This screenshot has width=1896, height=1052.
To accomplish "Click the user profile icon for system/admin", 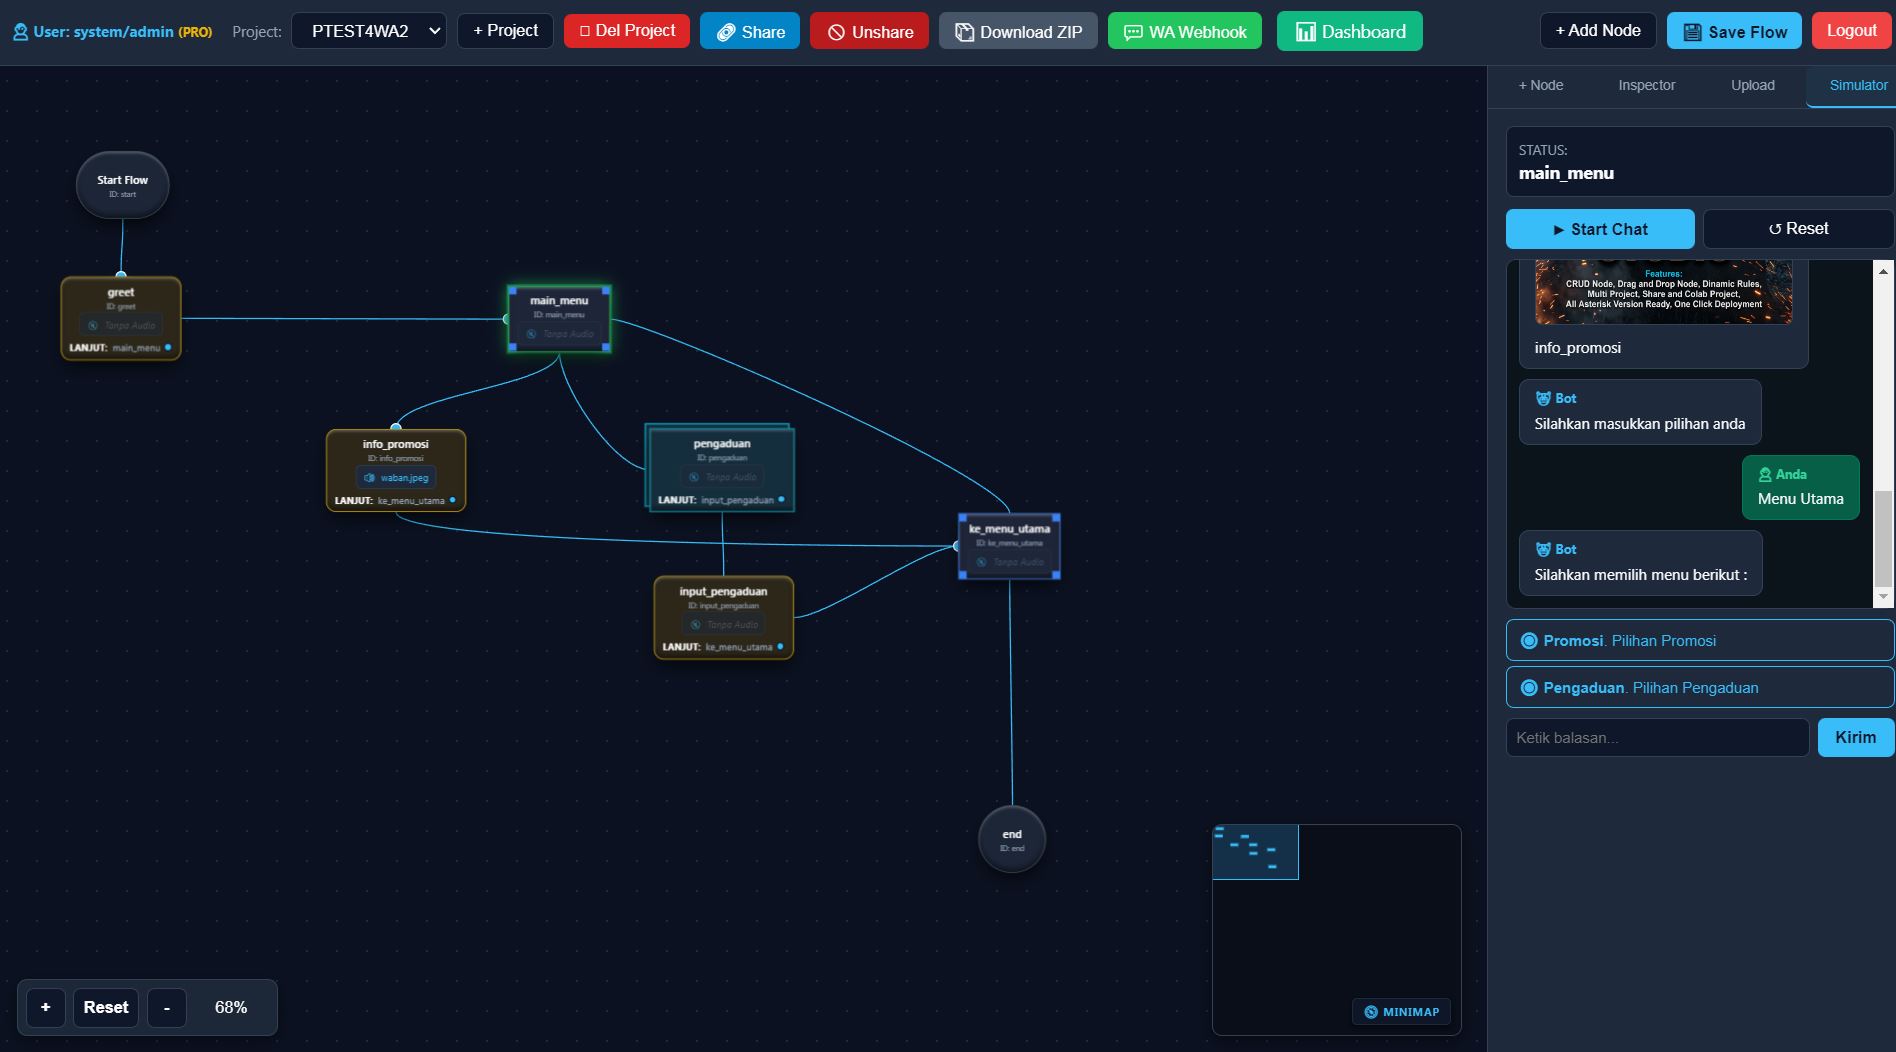I will click(20, 32).
